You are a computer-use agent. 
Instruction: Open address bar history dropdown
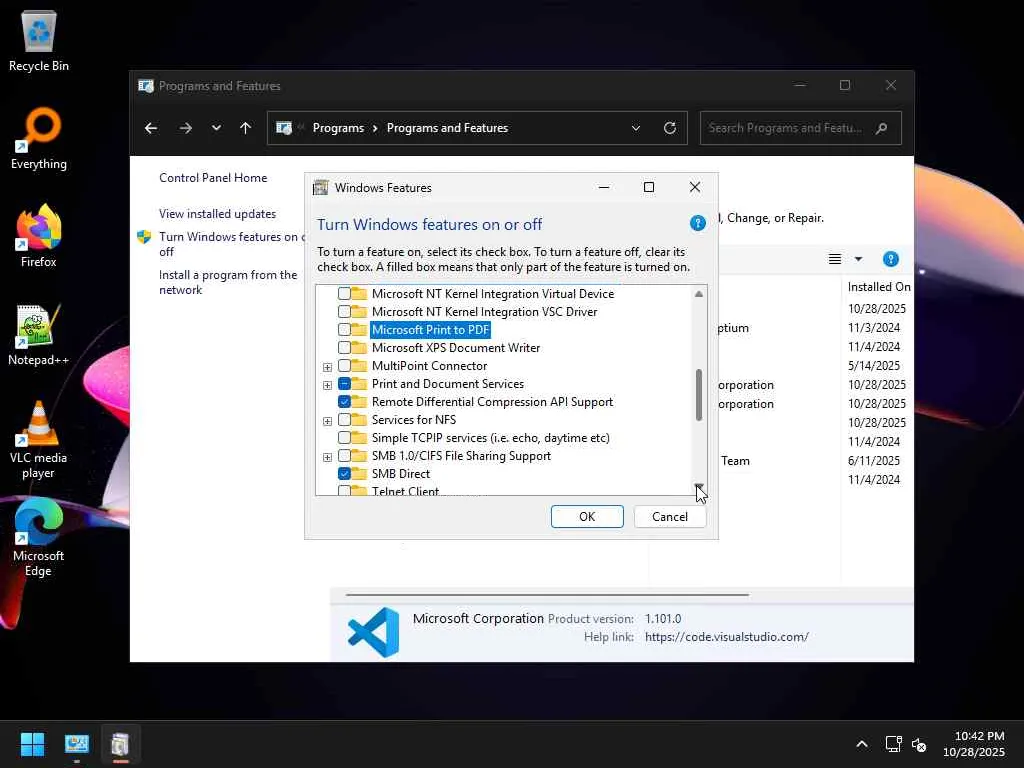(x=635, y=128)
